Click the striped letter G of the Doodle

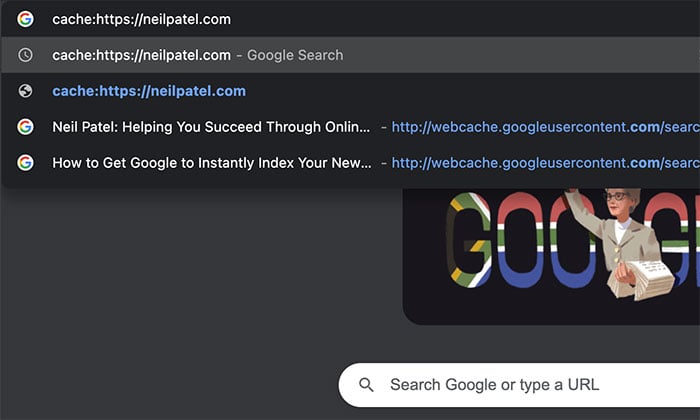tap(469, 240)
